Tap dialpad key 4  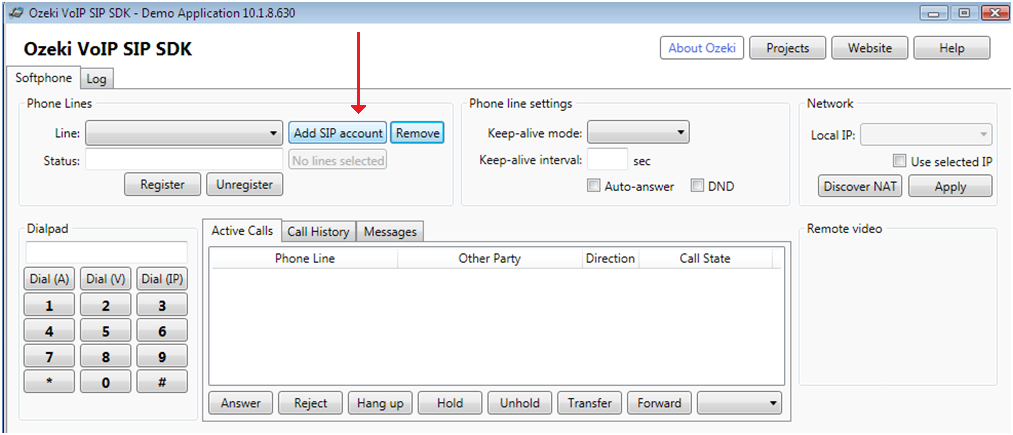(49, 331)
